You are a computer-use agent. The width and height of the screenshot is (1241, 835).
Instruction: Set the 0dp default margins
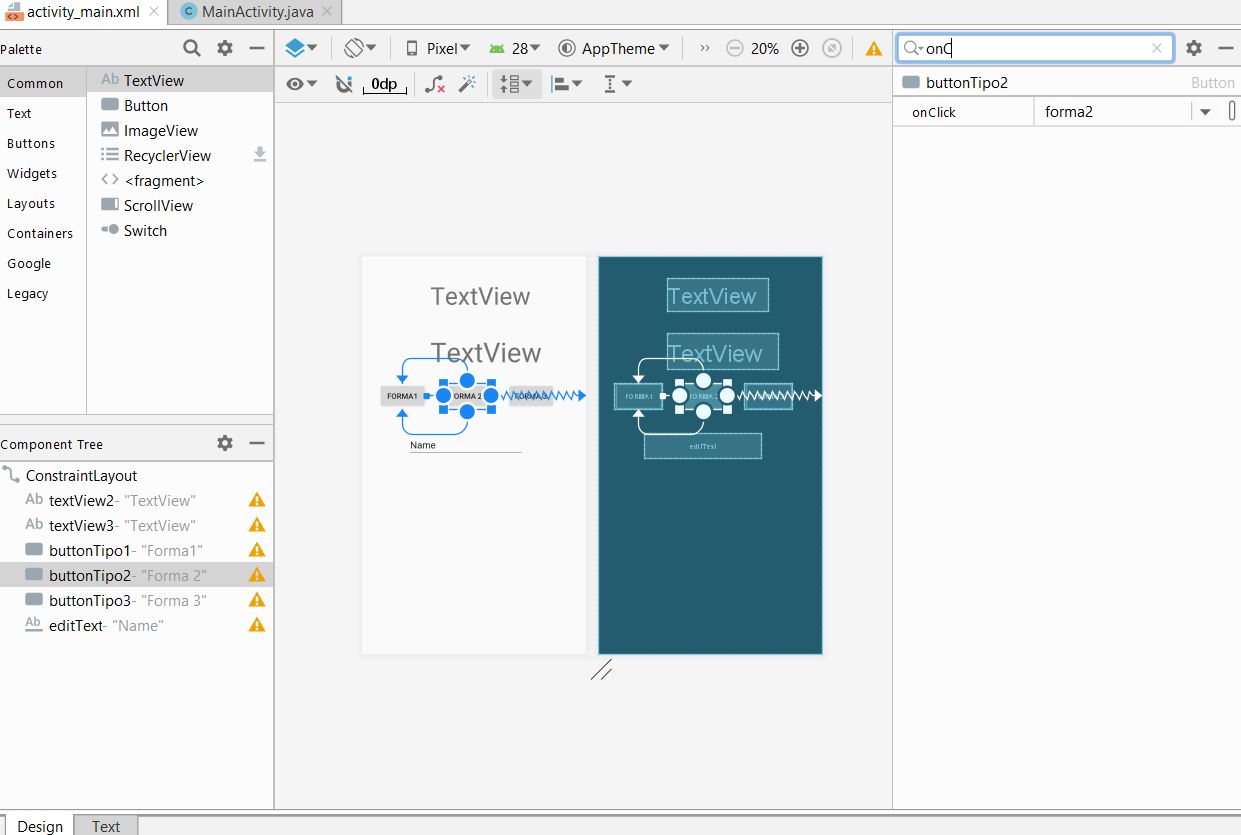(x=384, y=84)
